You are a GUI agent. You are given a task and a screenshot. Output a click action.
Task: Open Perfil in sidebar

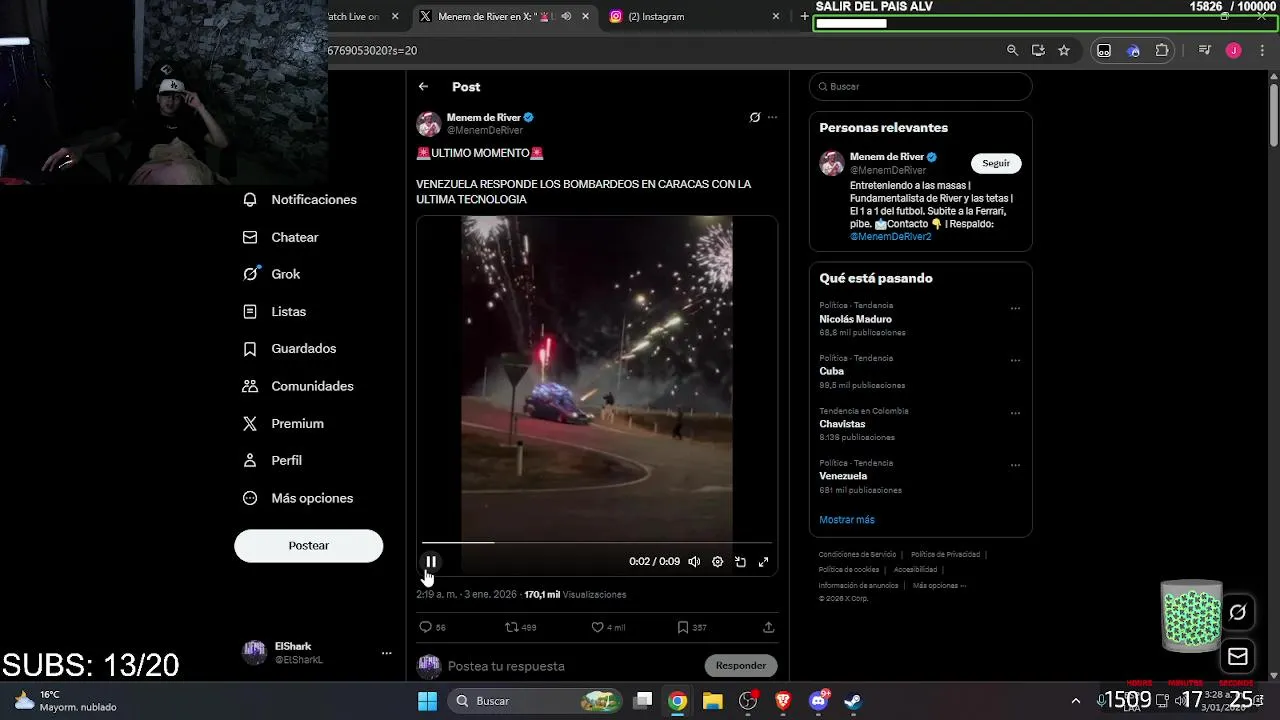point(273,461)
